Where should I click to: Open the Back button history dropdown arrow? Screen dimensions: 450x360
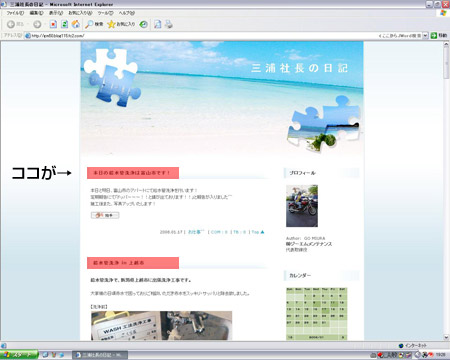[28, 24]
